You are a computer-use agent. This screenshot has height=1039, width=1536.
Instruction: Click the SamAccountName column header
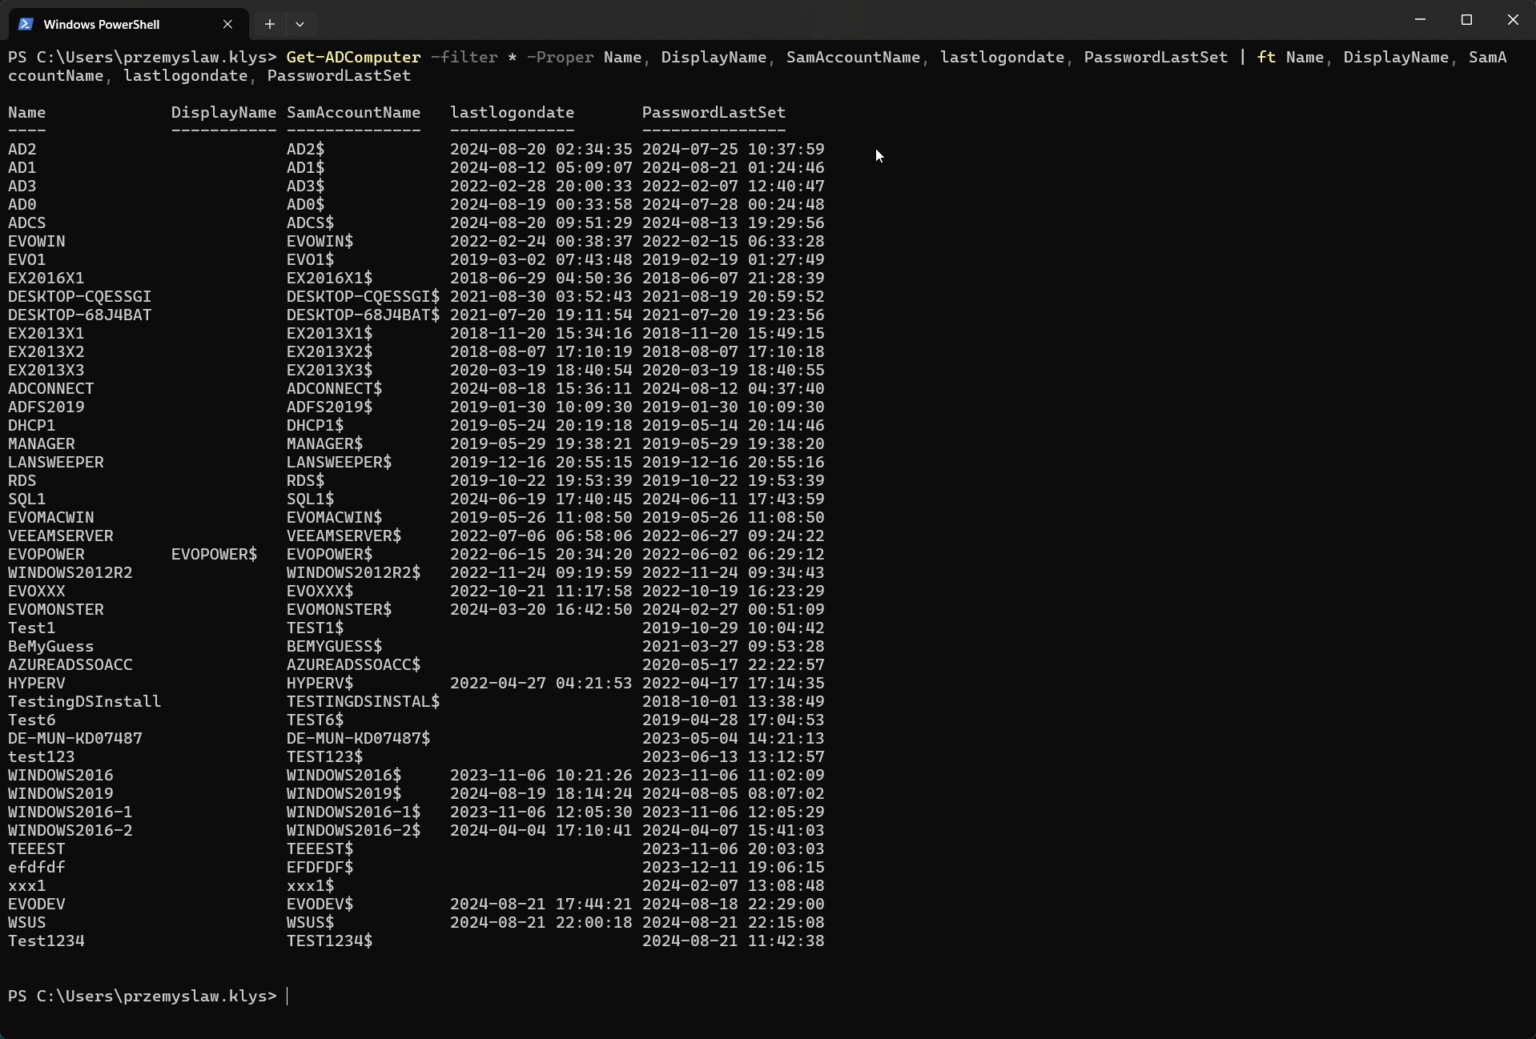pos(354,112)
